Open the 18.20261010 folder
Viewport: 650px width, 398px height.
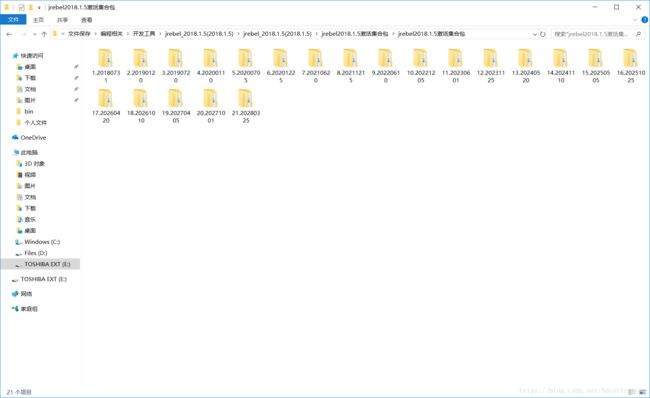pyautogui.click(x=141, y=106)
